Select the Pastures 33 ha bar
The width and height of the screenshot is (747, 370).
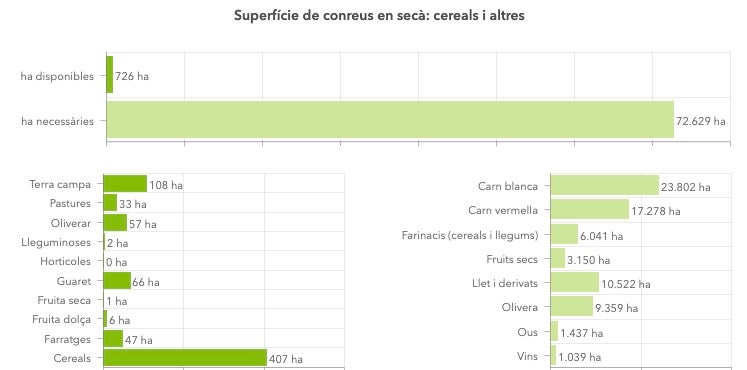pos(111,203)
